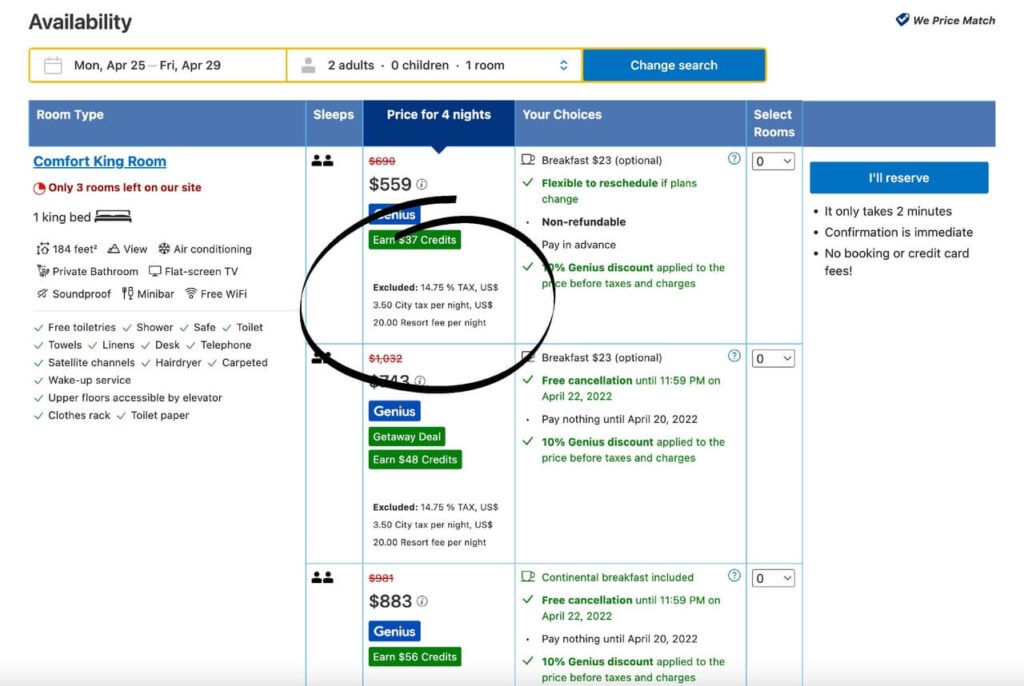The height and width of the screenshot is (686, 1024).
Task: Open the info icon next to $883
Action: tap(422, 601)
